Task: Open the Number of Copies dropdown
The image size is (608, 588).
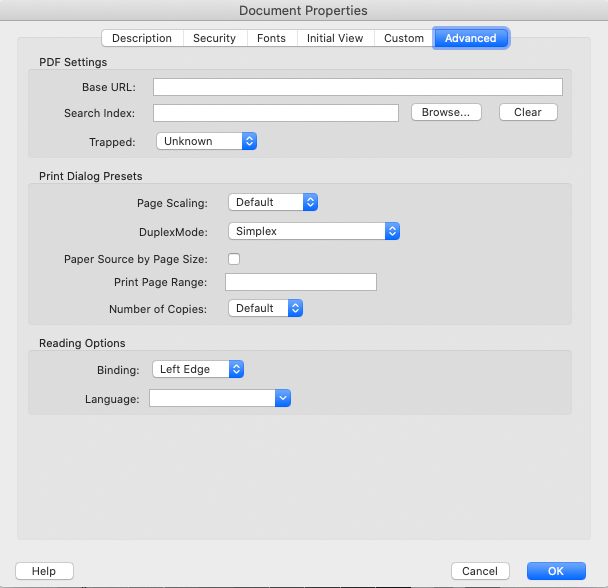Action: point(265,309)
